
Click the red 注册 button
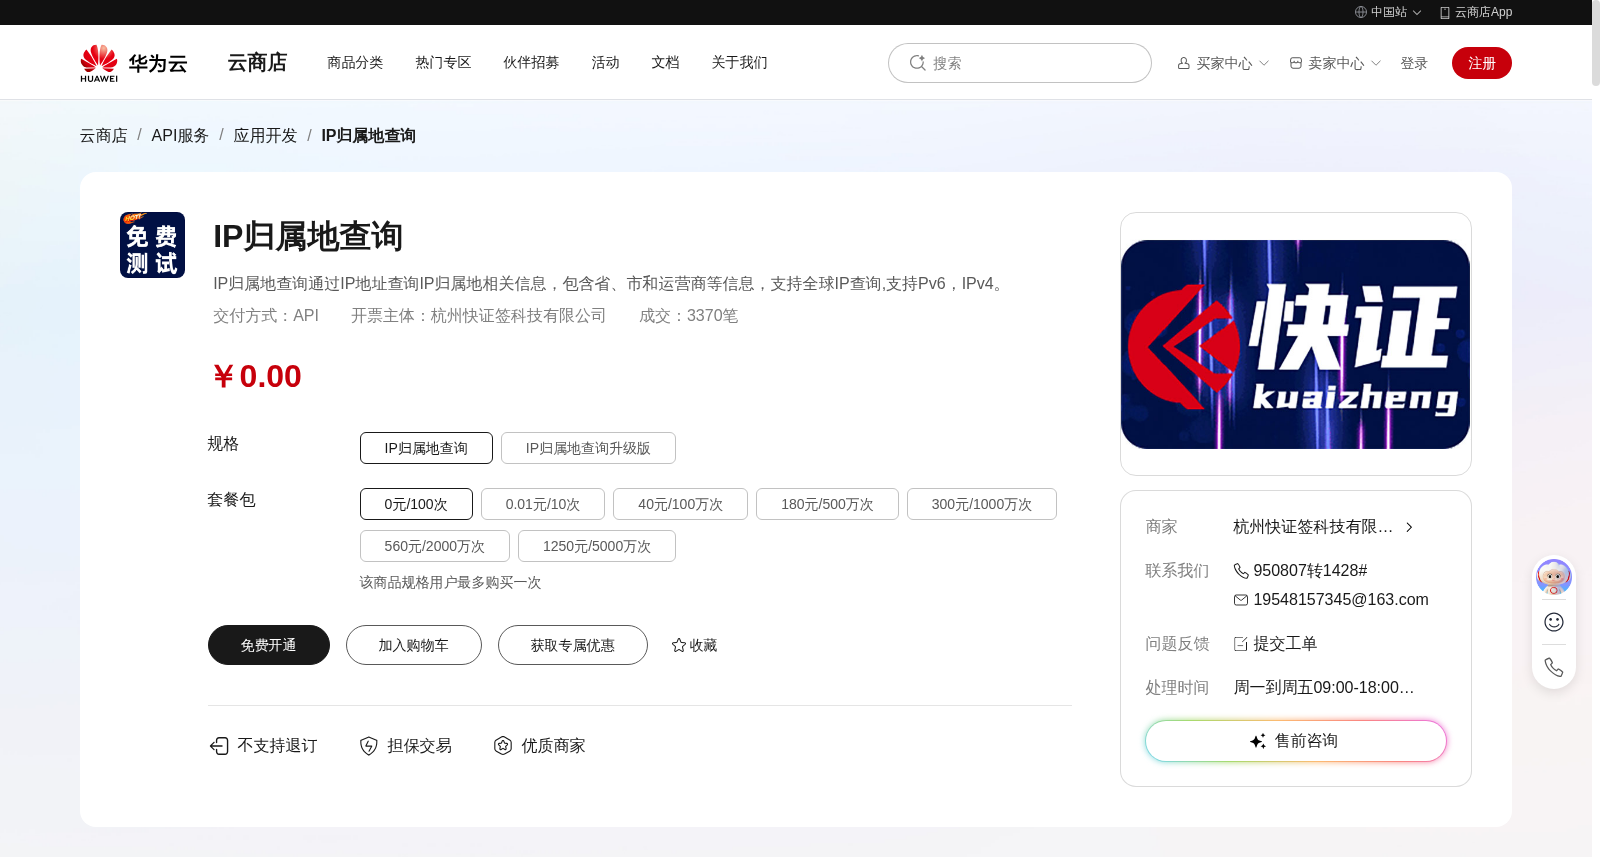tap(1482, 63)
